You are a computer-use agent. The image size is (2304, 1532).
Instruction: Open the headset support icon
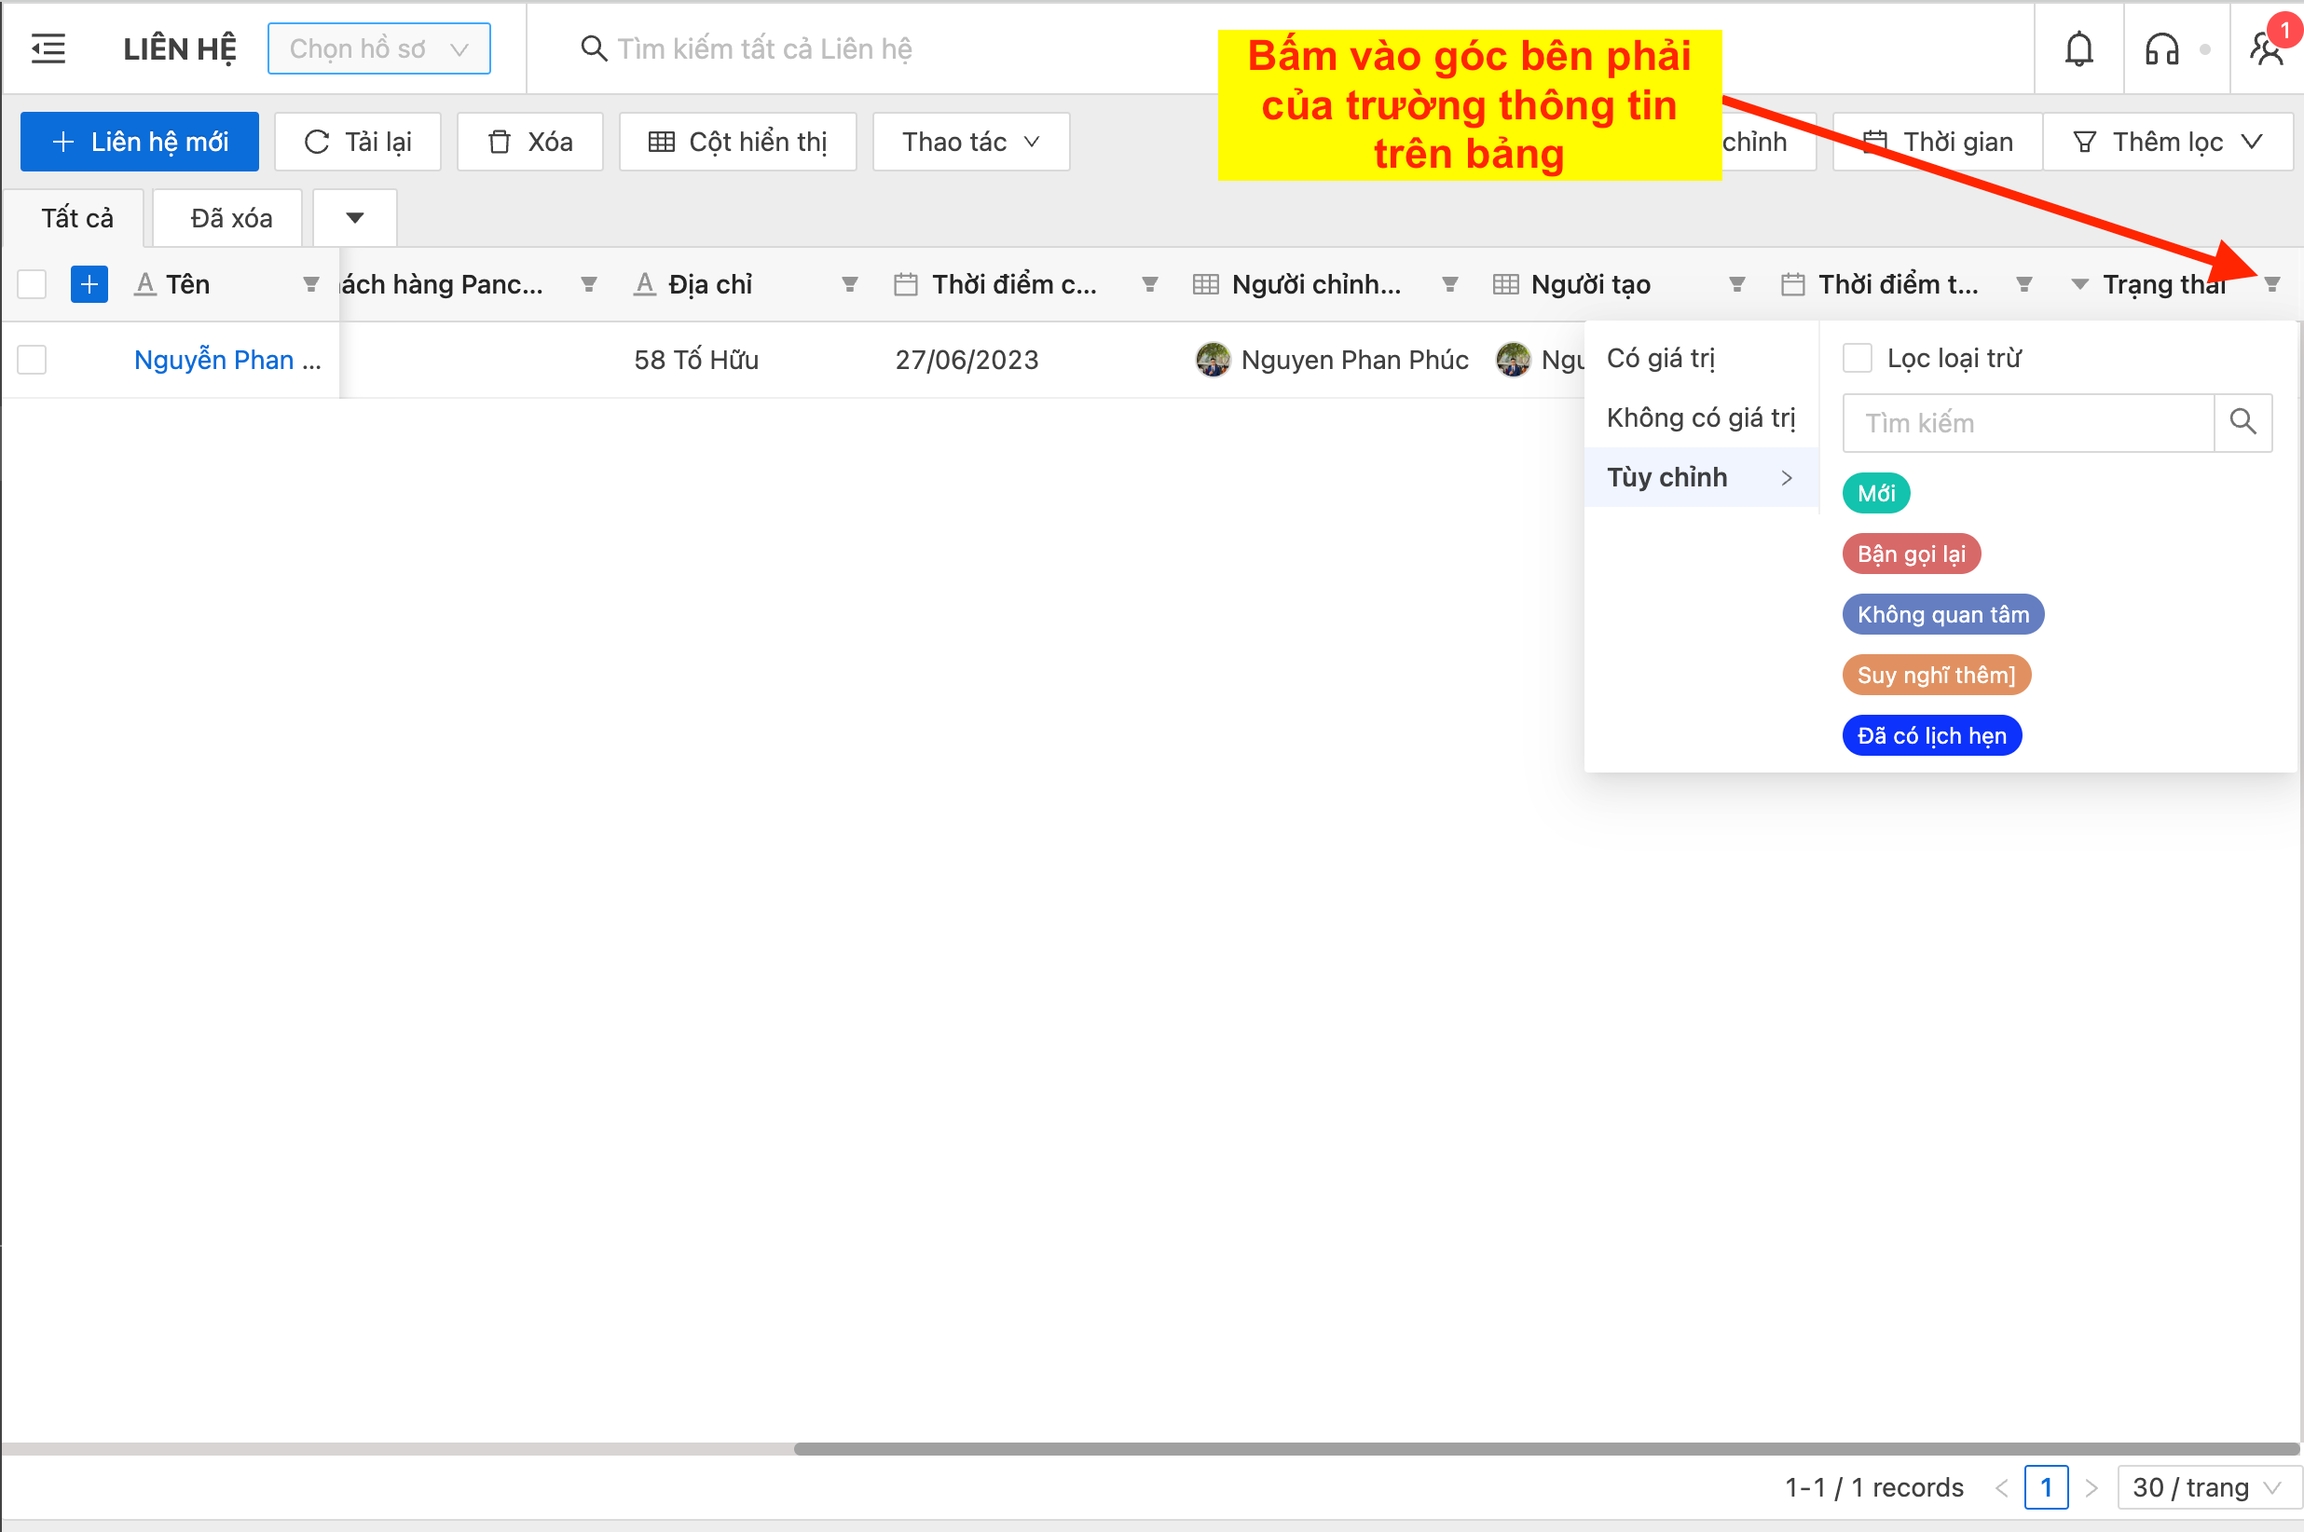(x=2161, y=48)
